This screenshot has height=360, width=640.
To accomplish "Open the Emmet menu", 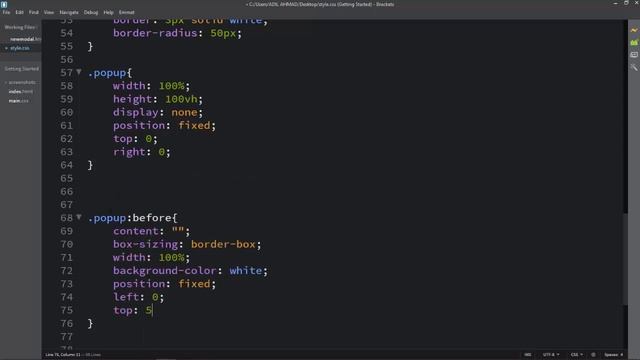I will point(126,12).
